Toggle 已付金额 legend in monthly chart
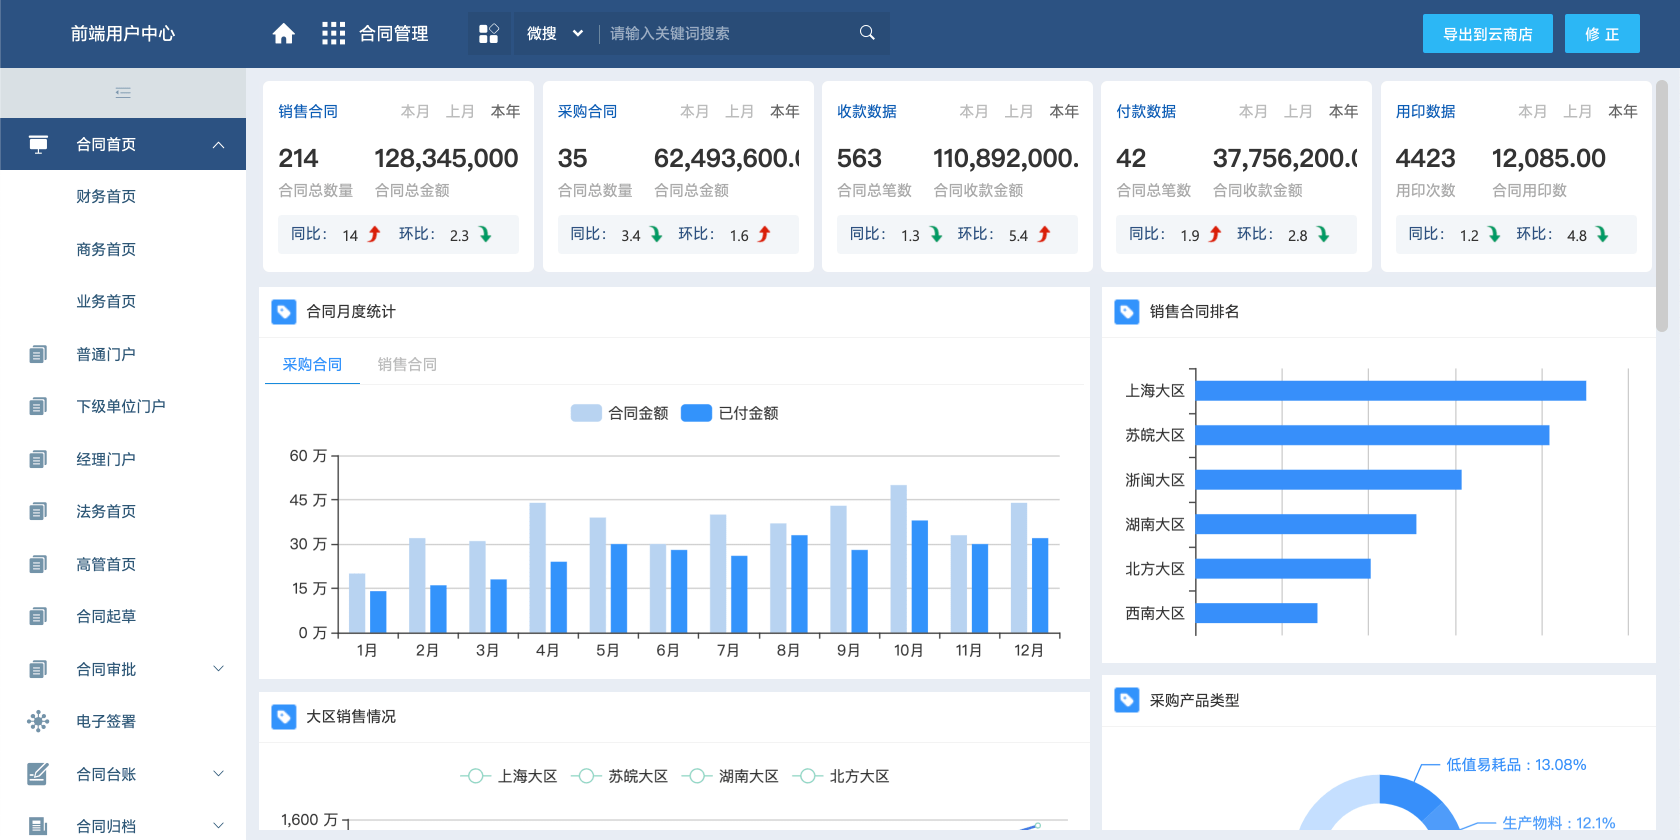 [729, 413]
